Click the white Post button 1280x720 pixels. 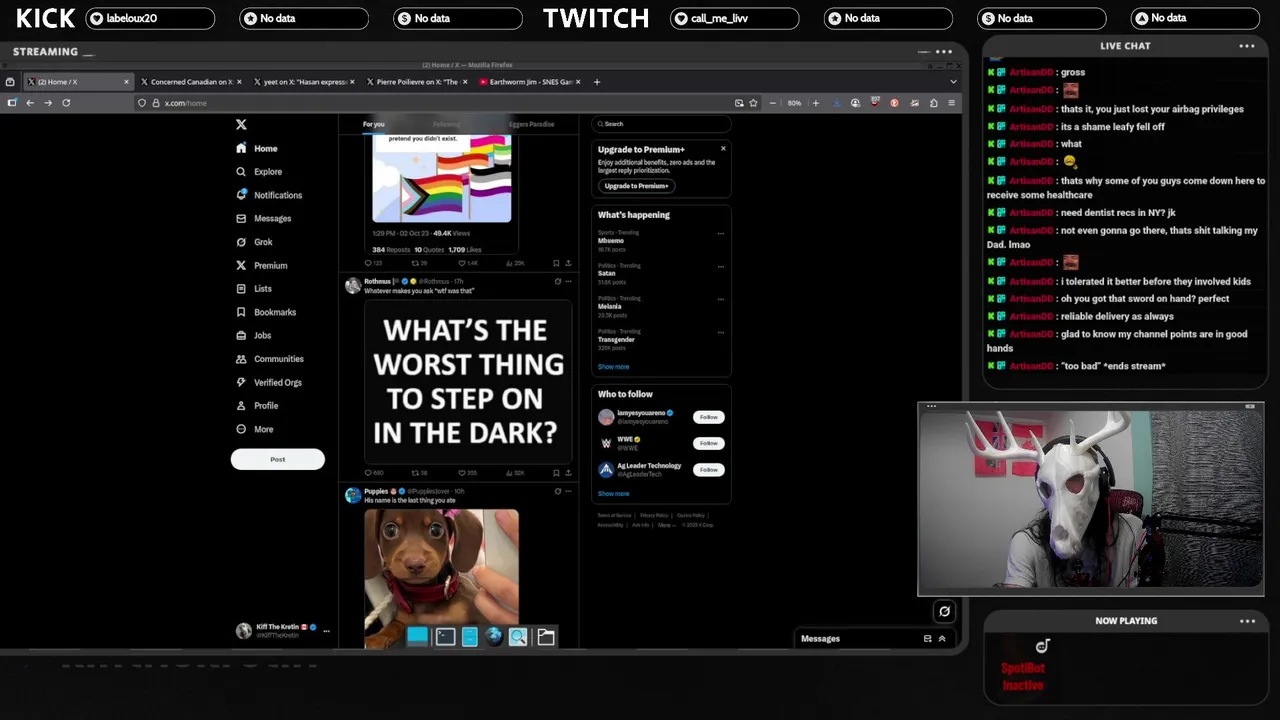pyautogui.click(x=277, y=459)
